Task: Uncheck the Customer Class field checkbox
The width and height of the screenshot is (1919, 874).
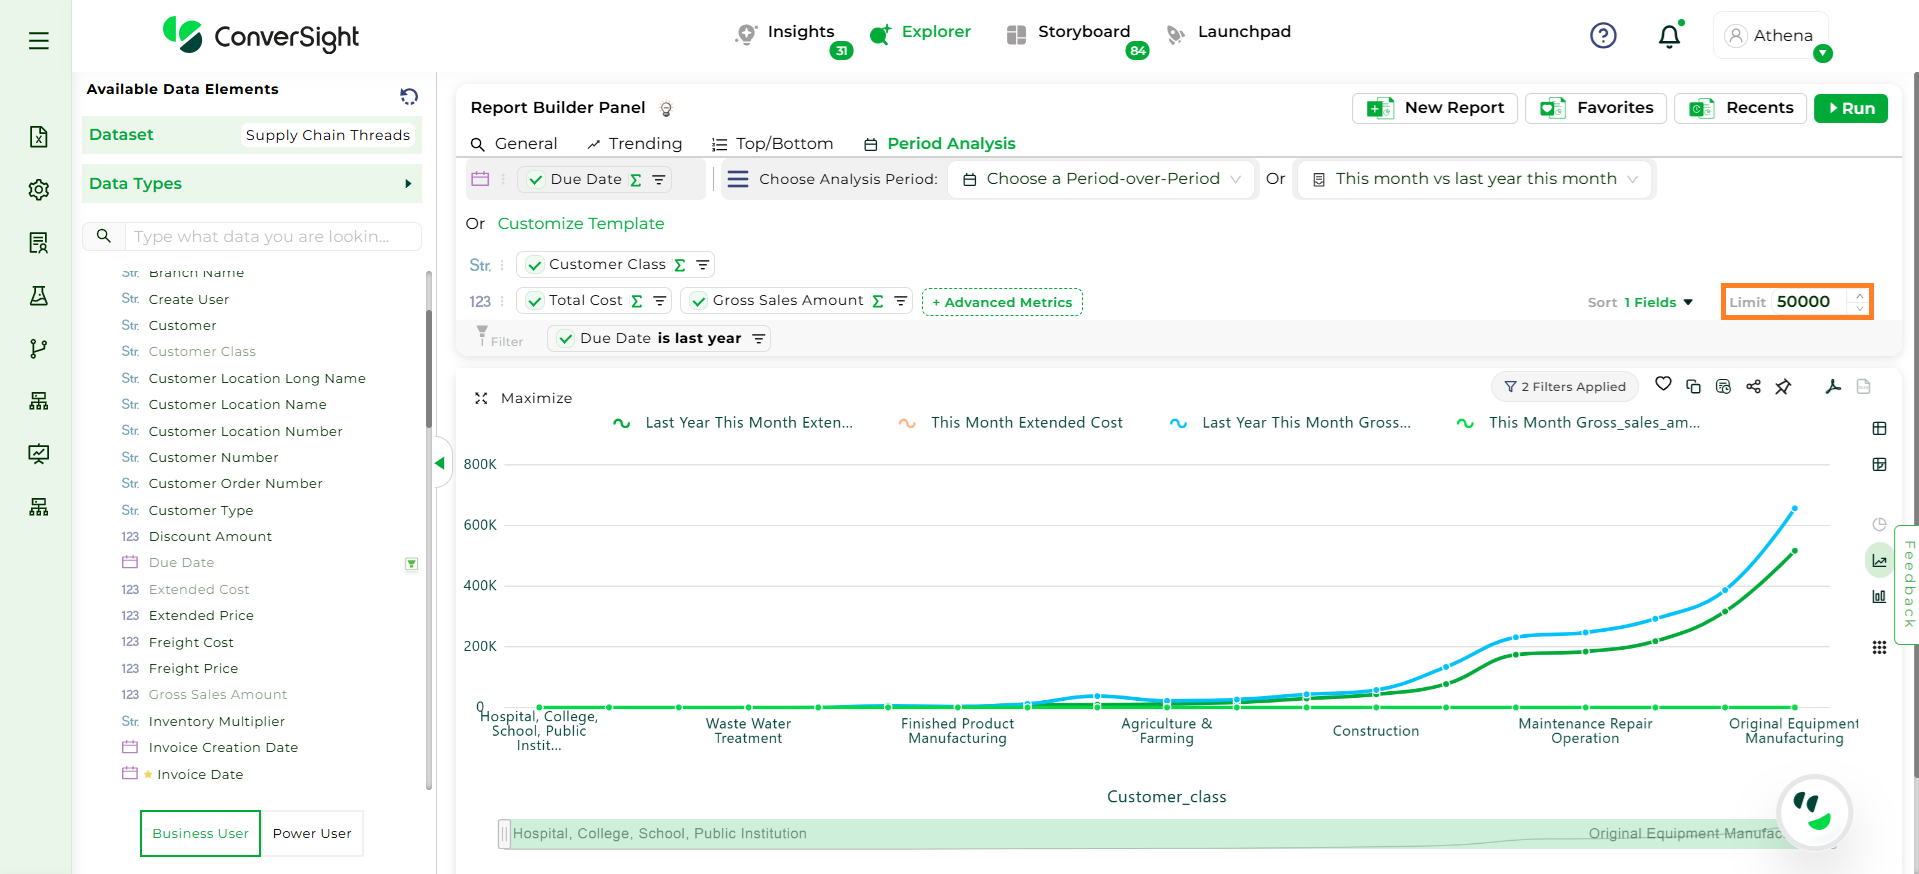Action: point(535,265)
